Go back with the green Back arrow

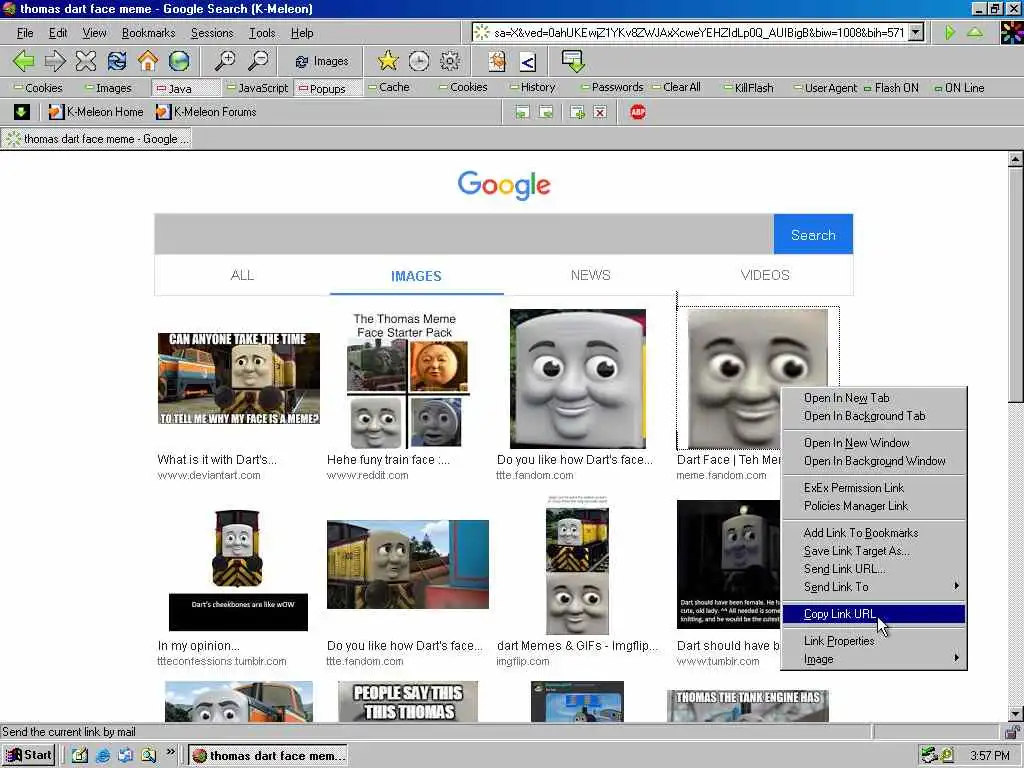(24, 61)
